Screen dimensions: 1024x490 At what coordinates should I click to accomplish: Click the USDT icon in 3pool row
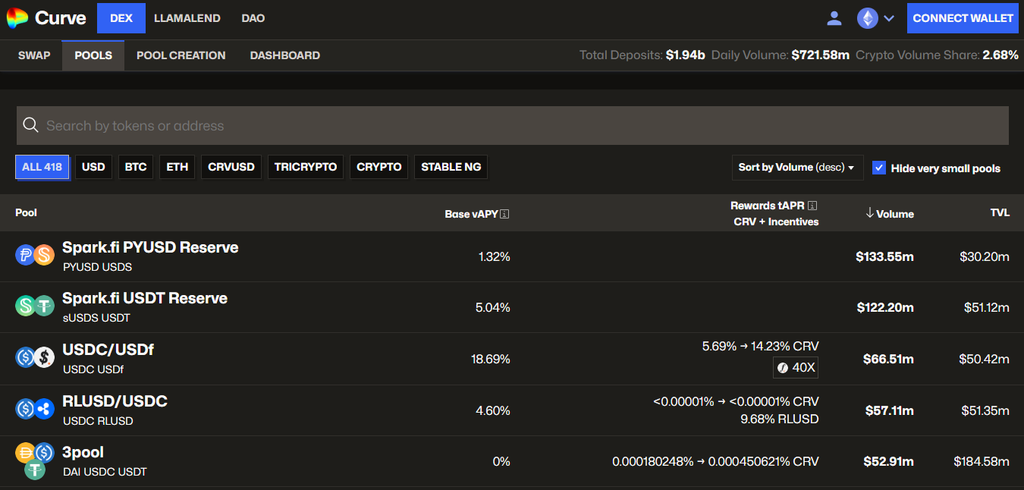35,469
